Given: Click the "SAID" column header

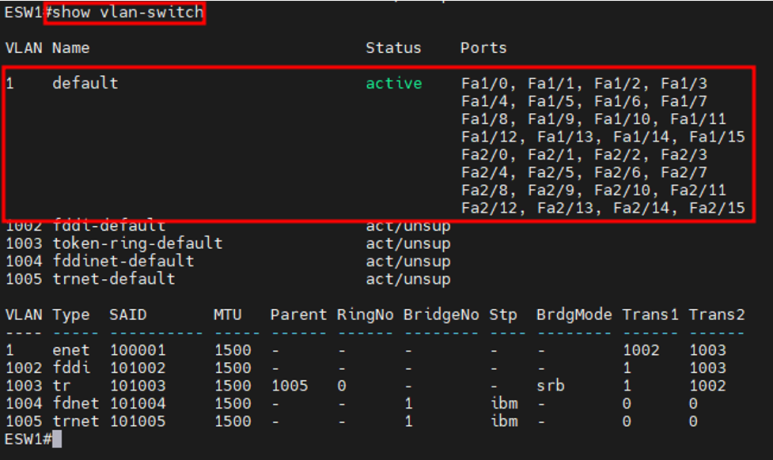Looking at the screenshot, I should (128, 315).
